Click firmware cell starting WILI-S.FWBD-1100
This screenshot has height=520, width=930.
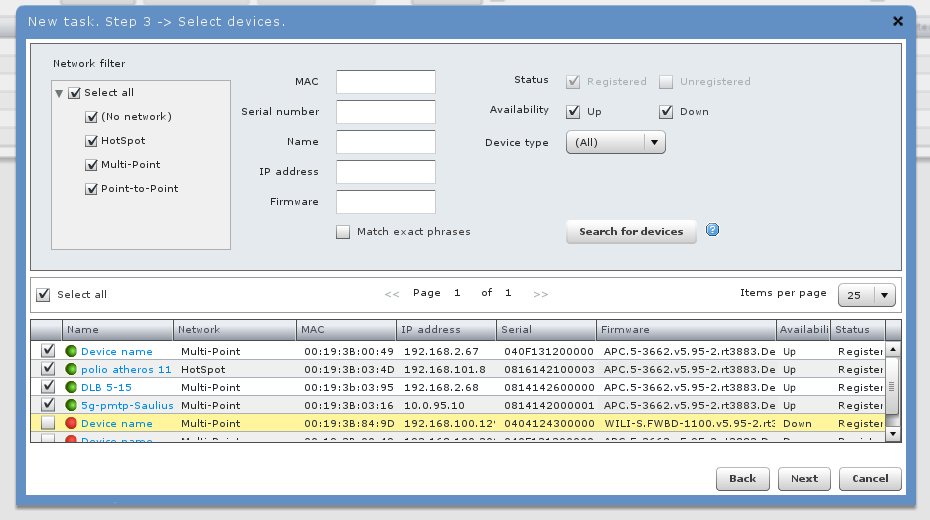point(689,423)
